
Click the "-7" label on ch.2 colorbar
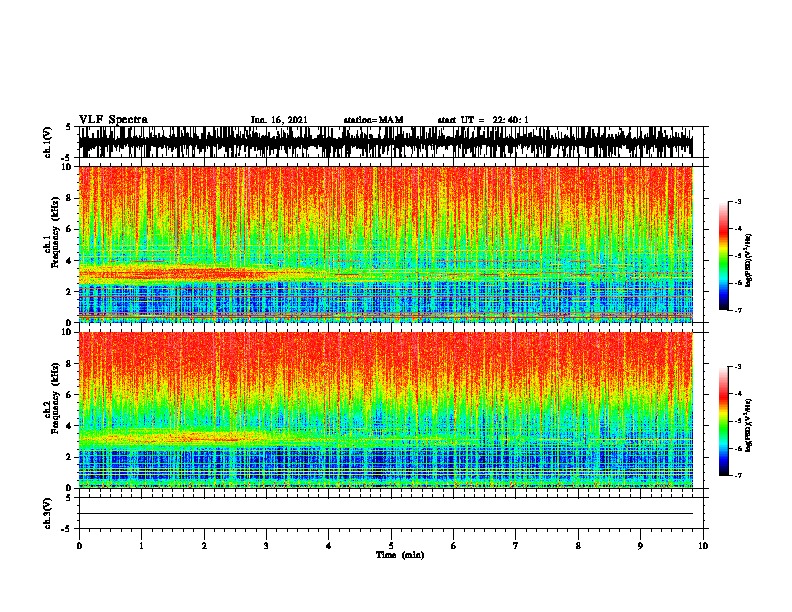(738, 475)
